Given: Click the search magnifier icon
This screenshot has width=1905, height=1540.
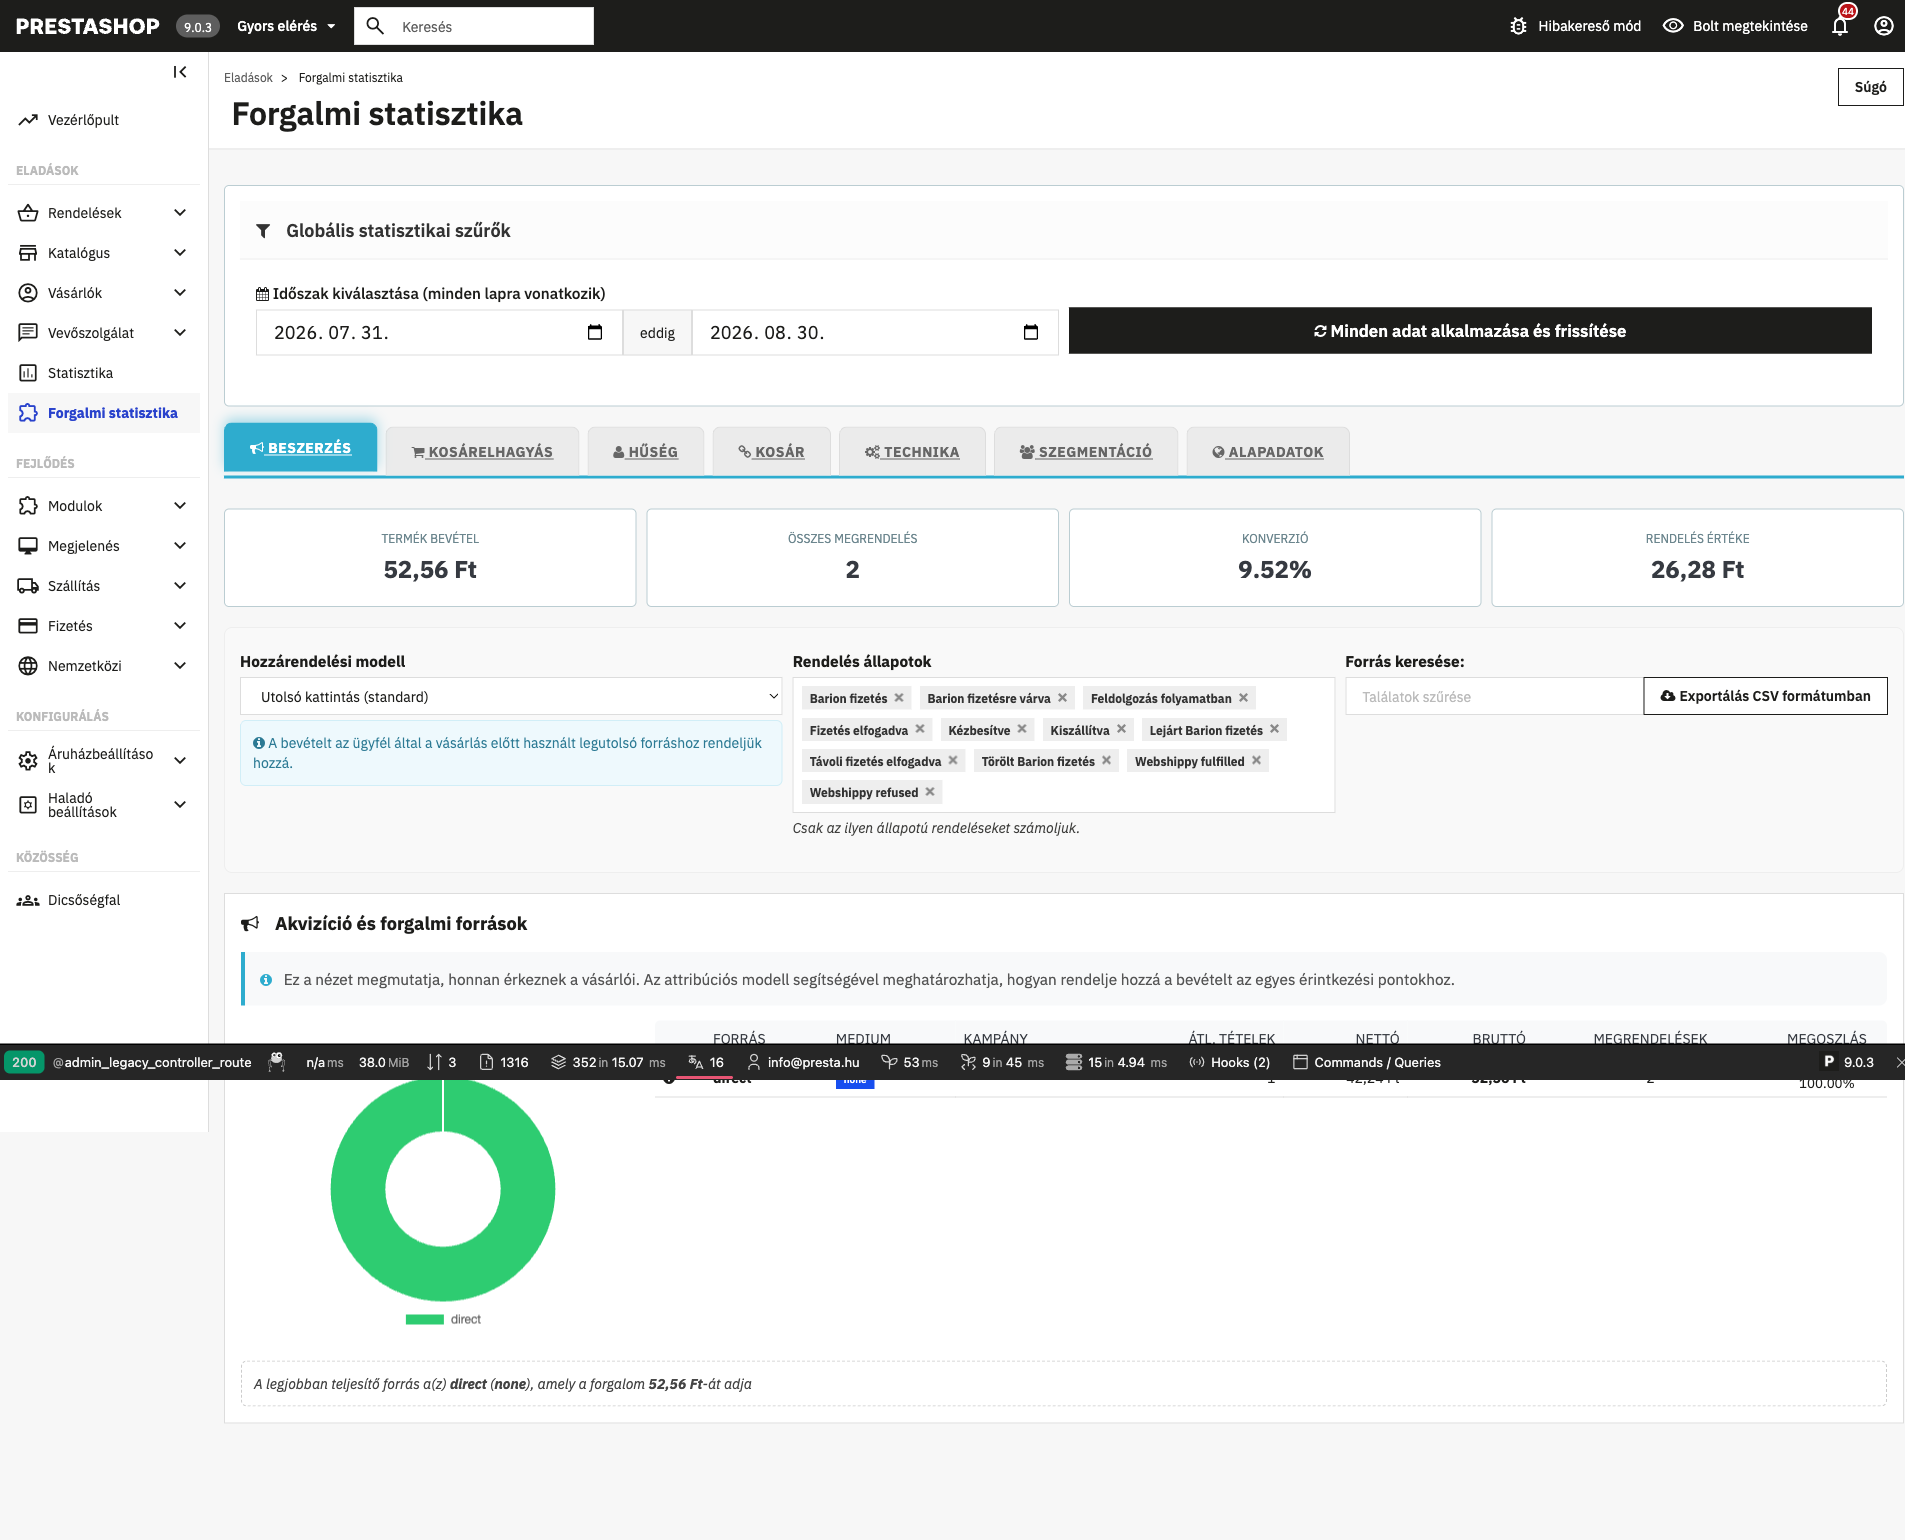Looking at the screenshot, I should pyautogui.click(x=375, y=26).
